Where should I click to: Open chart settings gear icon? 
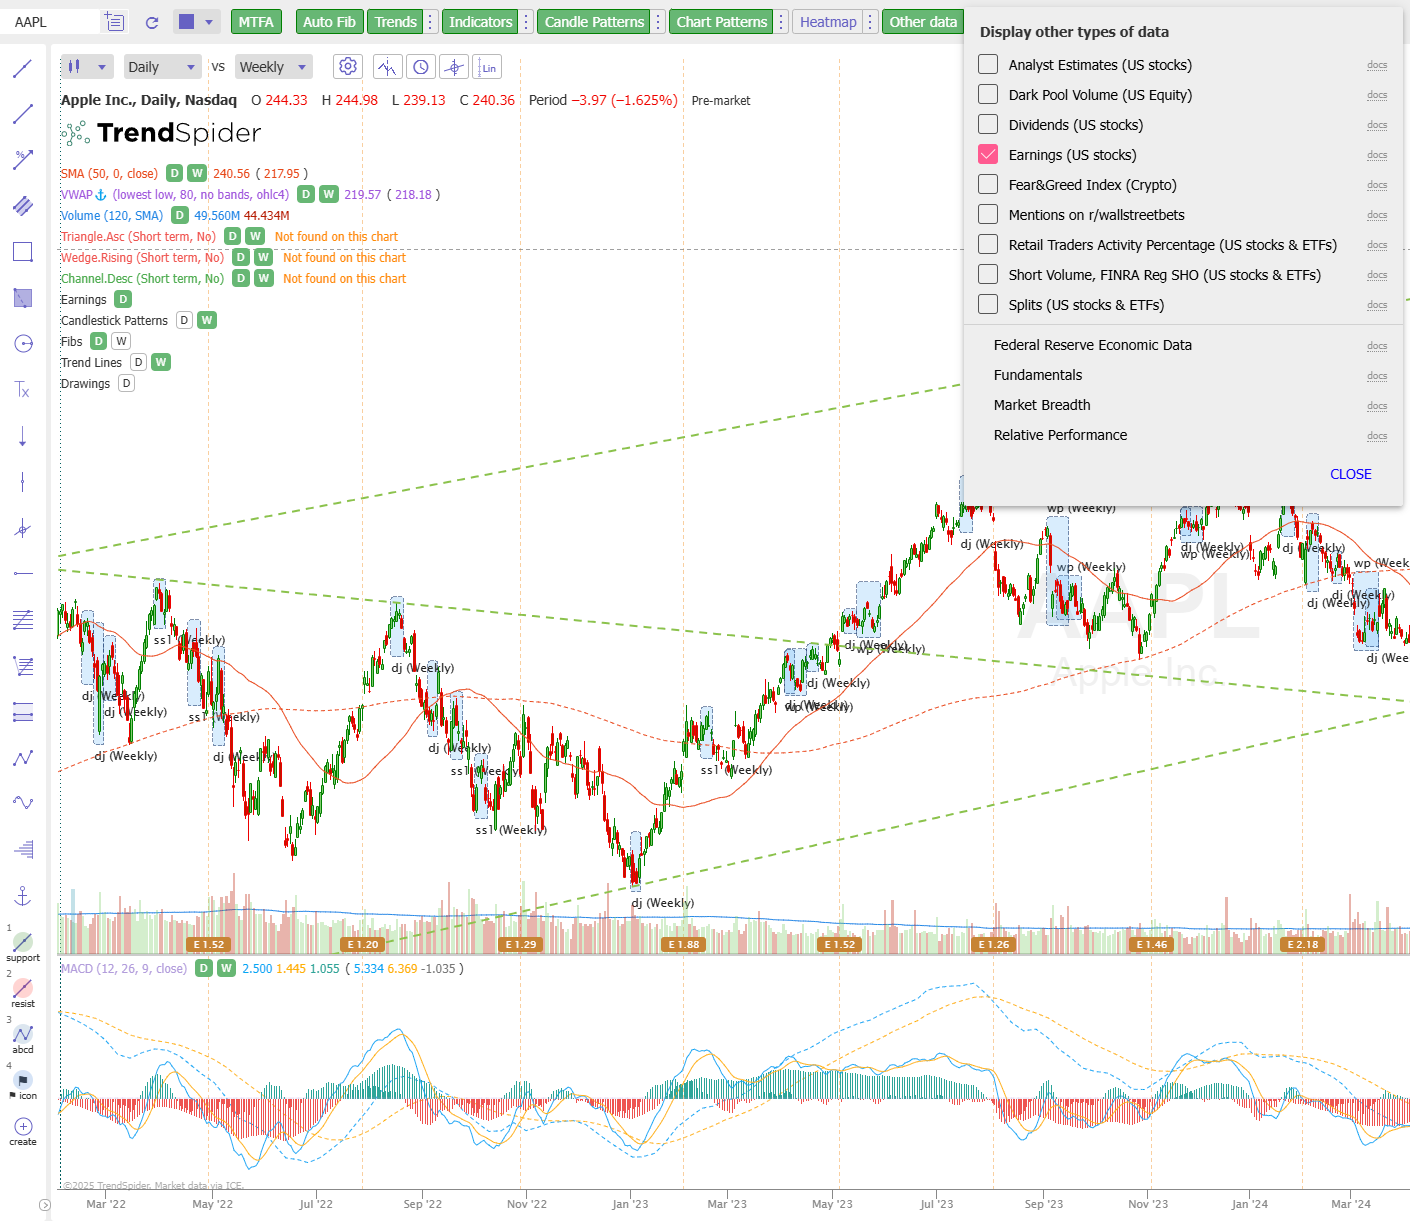(x=348, y=67)
